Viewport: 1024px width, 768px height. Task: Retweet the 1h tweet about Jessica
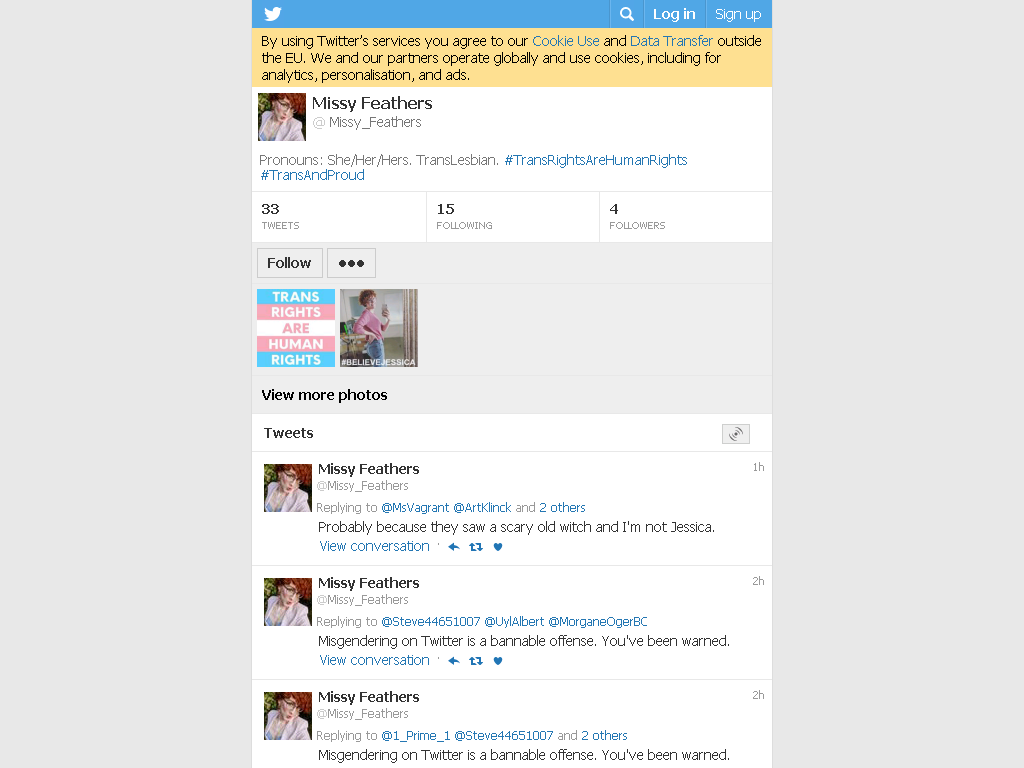[x=476, y=547]
